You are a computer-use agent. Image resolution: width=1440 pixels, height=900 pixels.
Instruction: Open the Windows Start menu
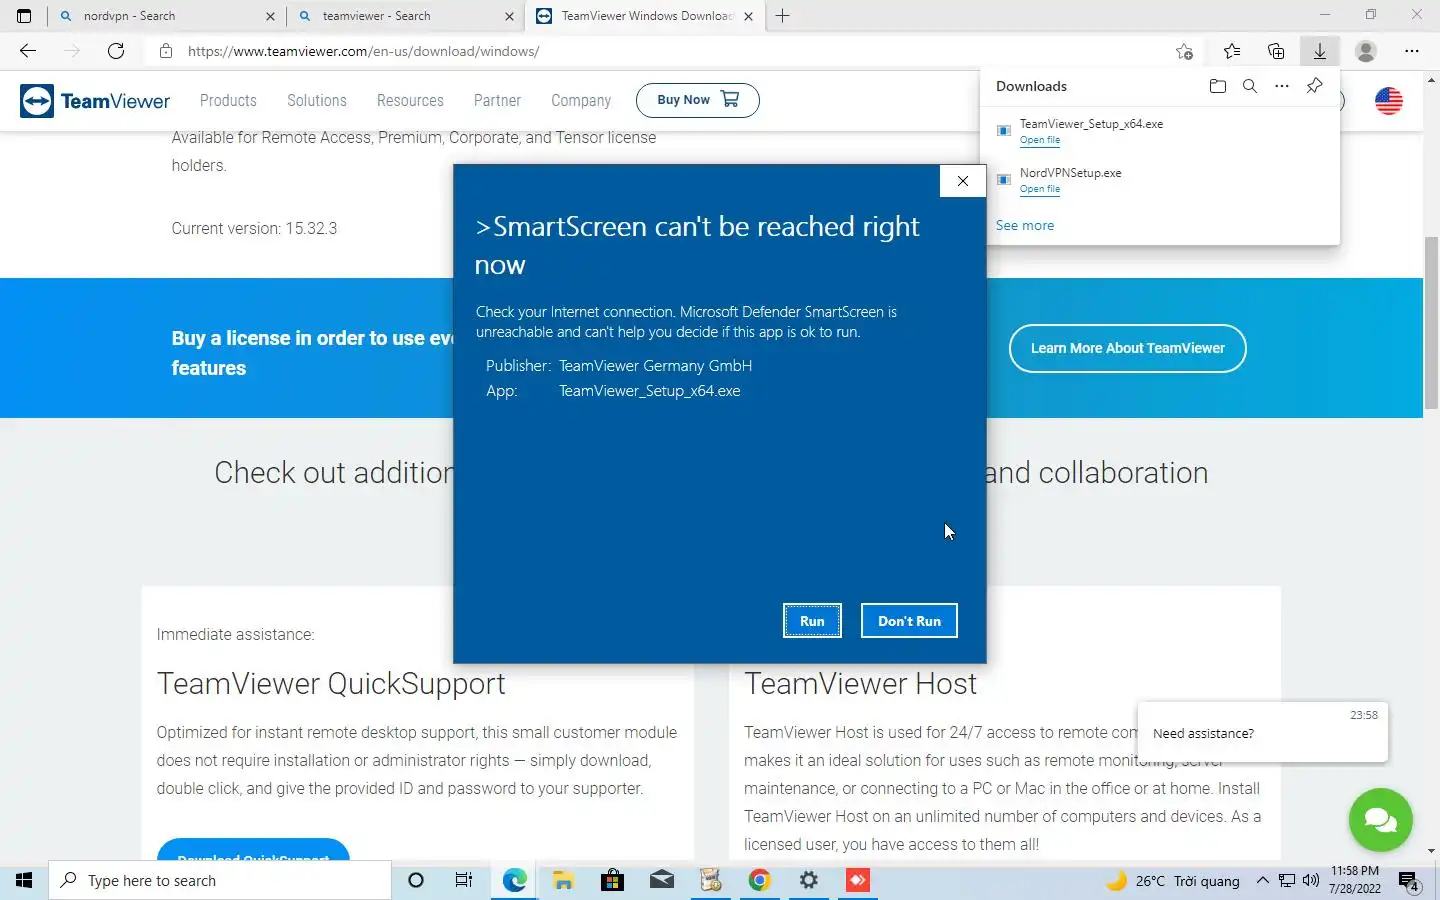point(24,880)
